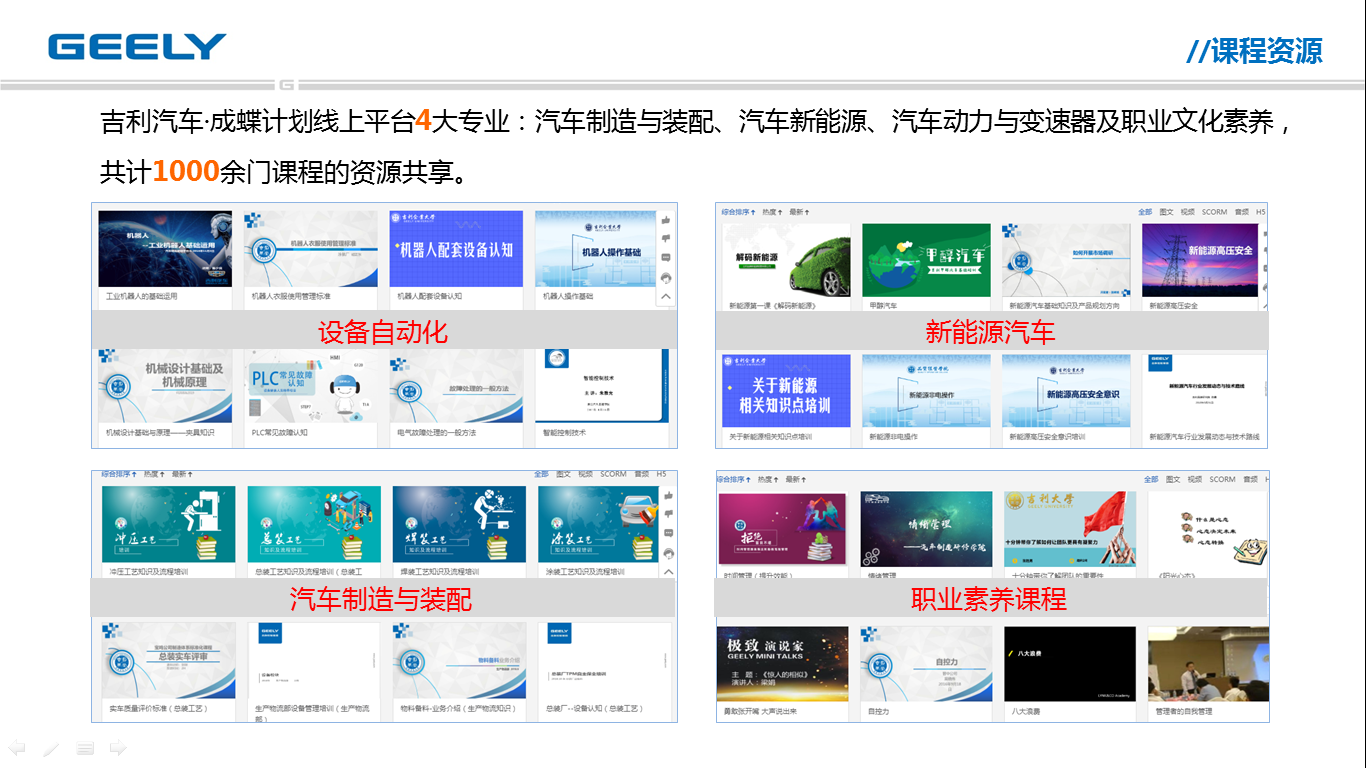Open 机器人操作基础 course thumbnail
Screen dimensions: 1366x768
click(x=596, y=249)
